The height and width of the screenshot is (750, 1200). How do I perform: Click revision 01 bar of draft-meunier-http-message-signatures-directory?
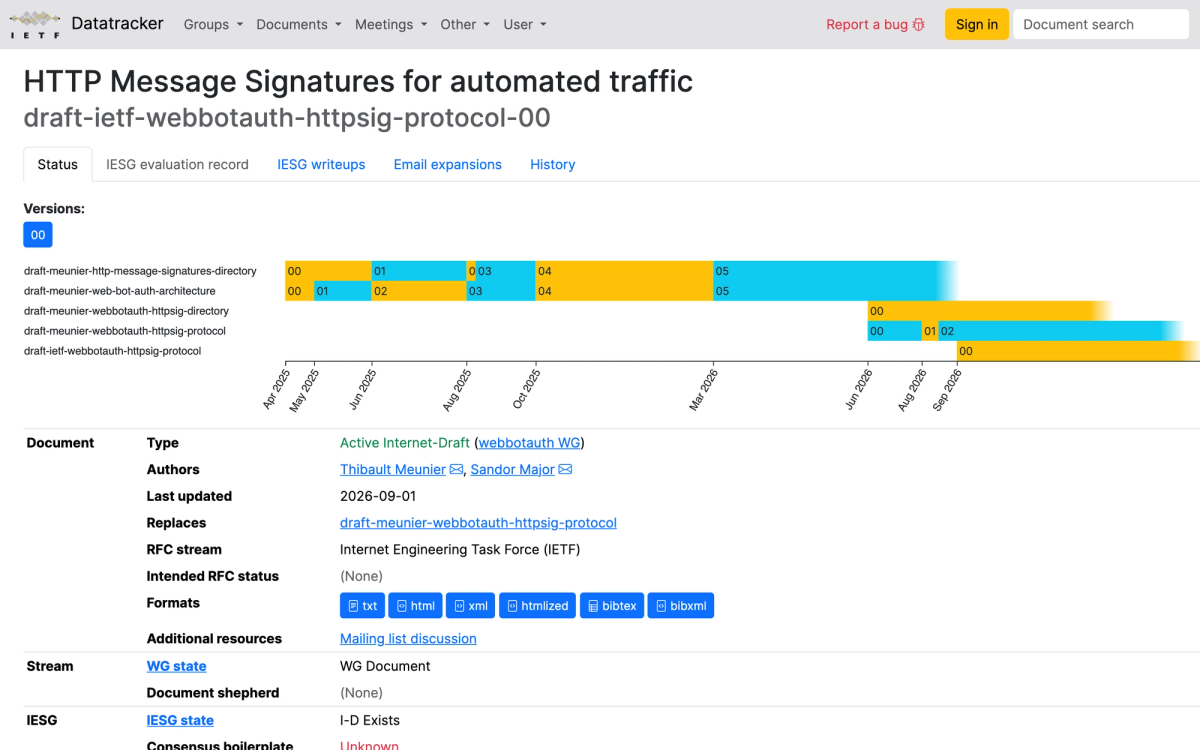tap(419, 271)
